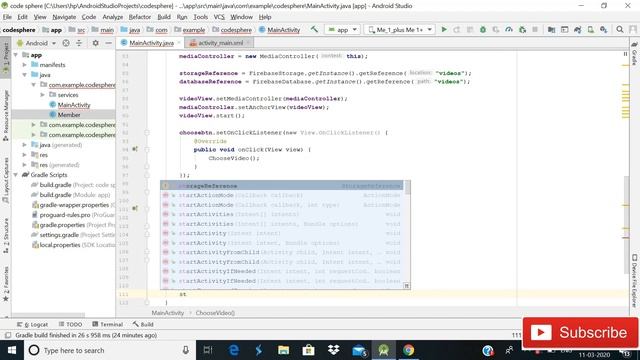Click tool windows quick access icon in status bar

pos(8,335)
